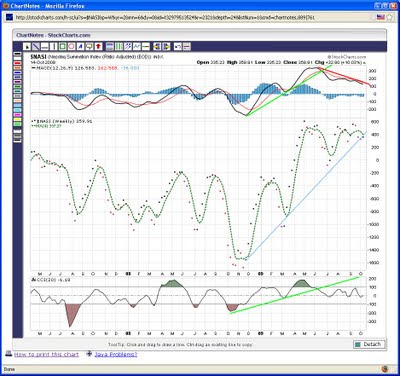Choose the vertical line tool
Image resolution: width=400 pixels, height=376 pixels.
pos(54,46)
